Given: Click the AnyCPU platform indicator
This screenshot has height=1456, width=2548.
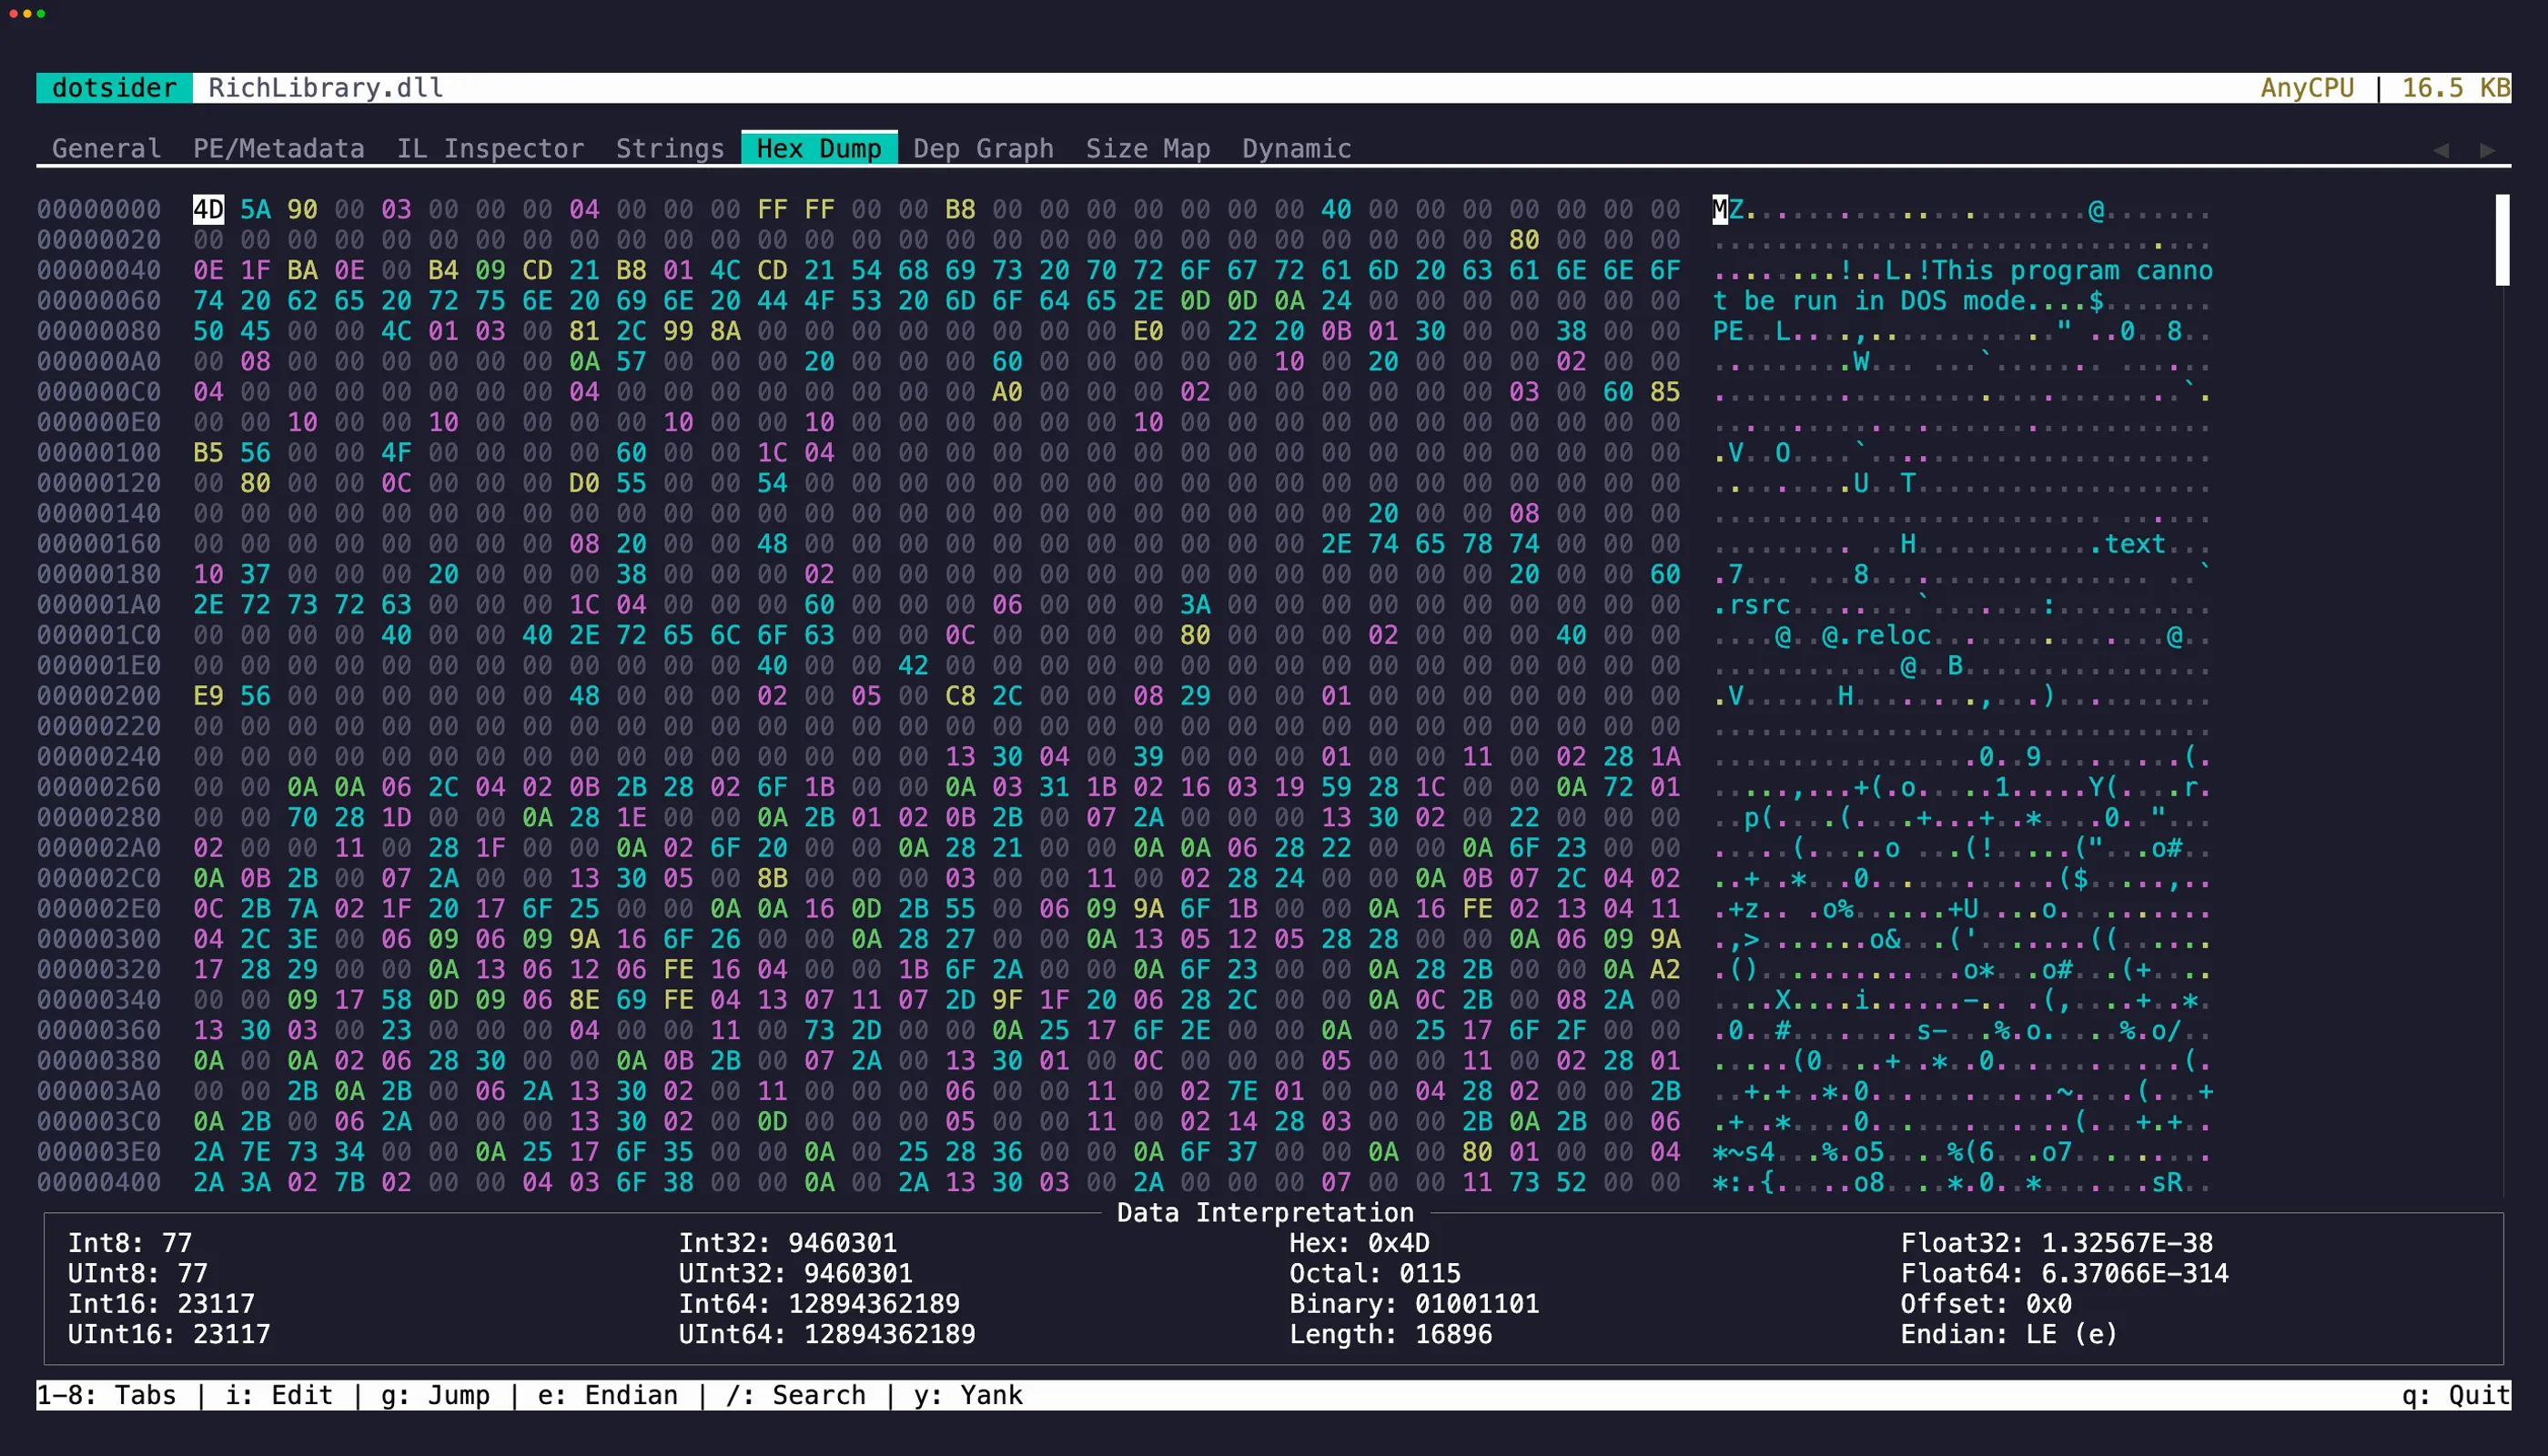Looking at the screenshot, I should pos(2307,88).
